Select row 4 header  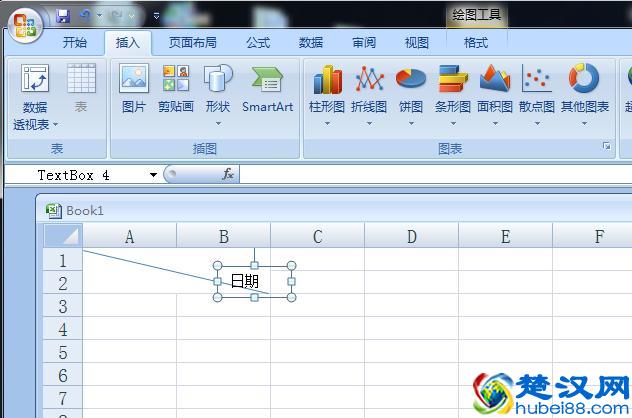tap(63, 329)
